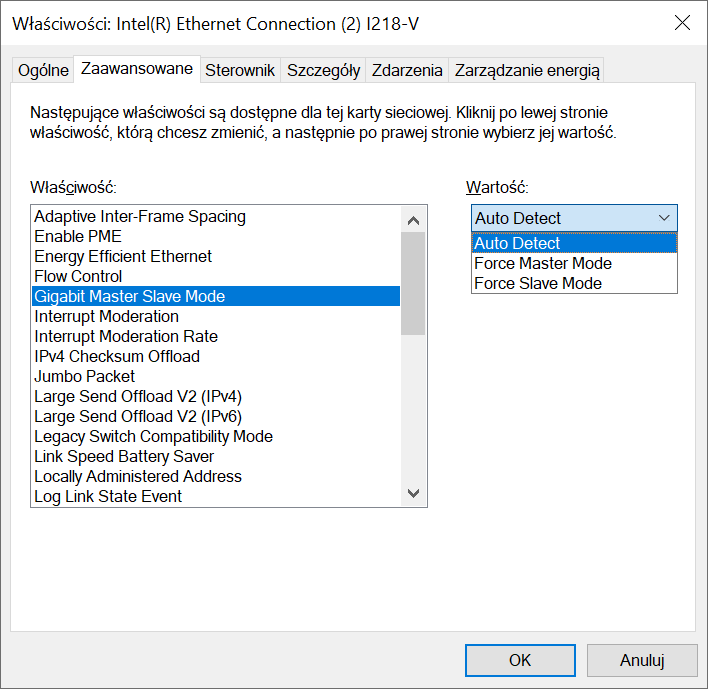The height and width of the screenshot is (689, 708).
Task: Close the properties dialog window
Action: (682, 23)
